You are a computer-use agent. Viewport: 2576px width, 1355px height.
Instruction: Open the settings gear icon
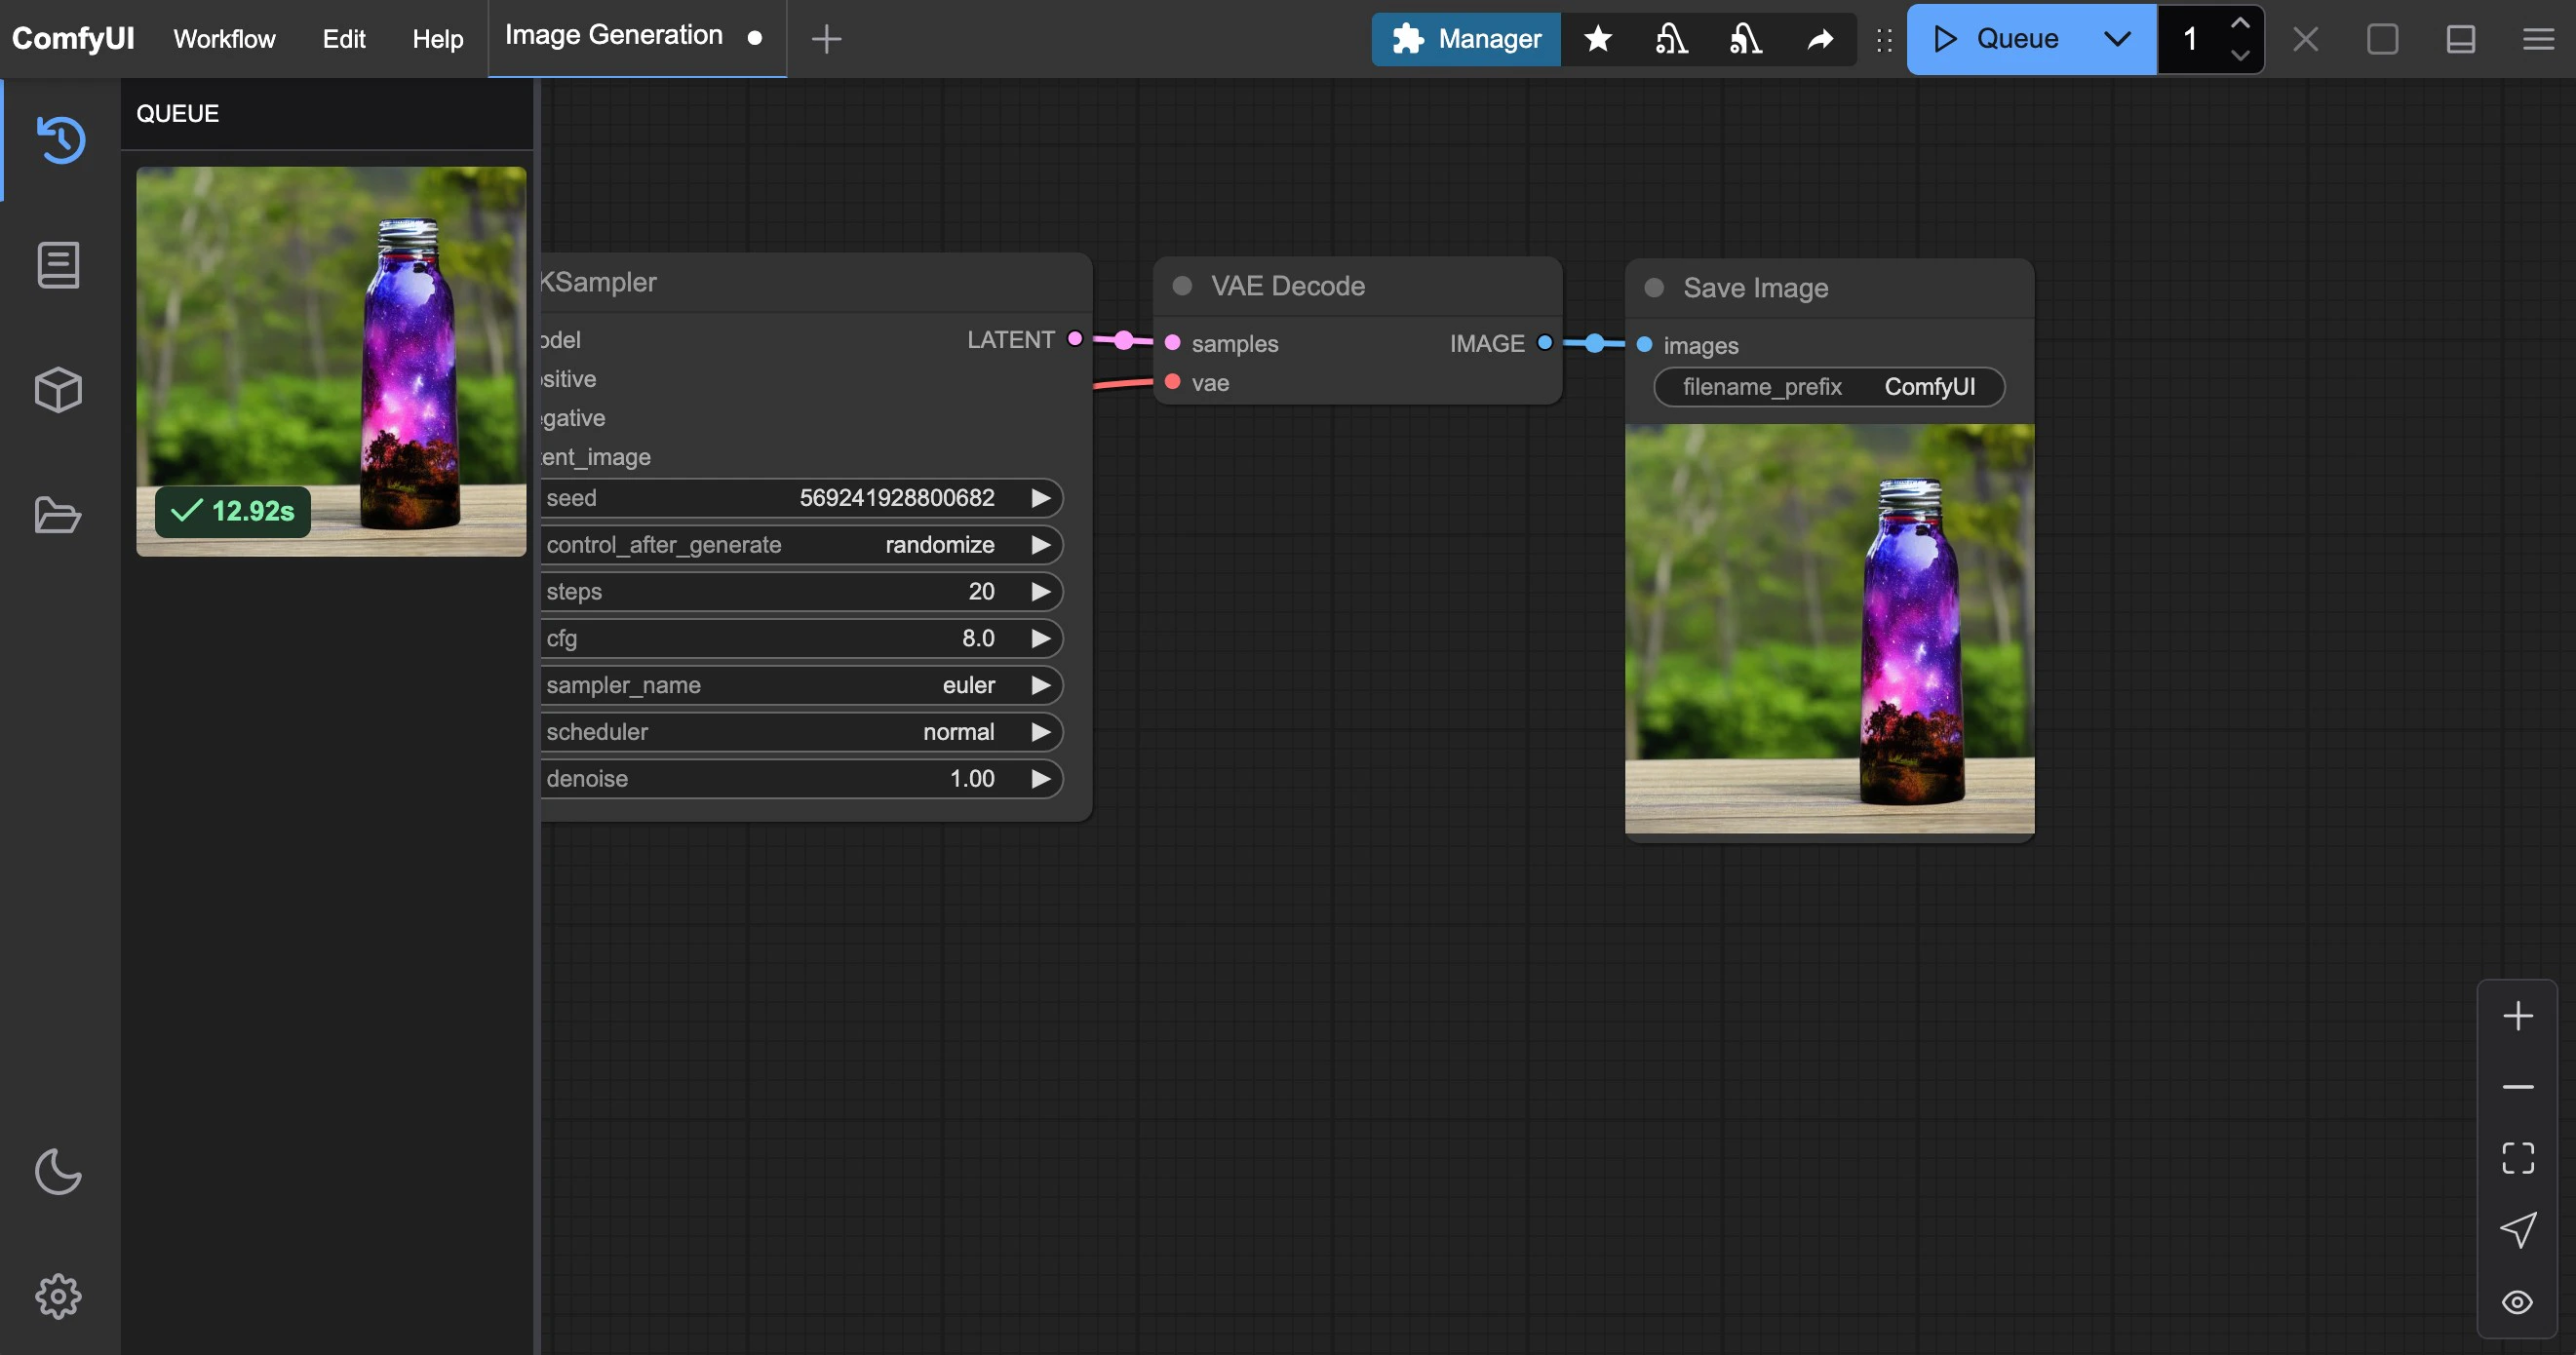pos(58,1296)
